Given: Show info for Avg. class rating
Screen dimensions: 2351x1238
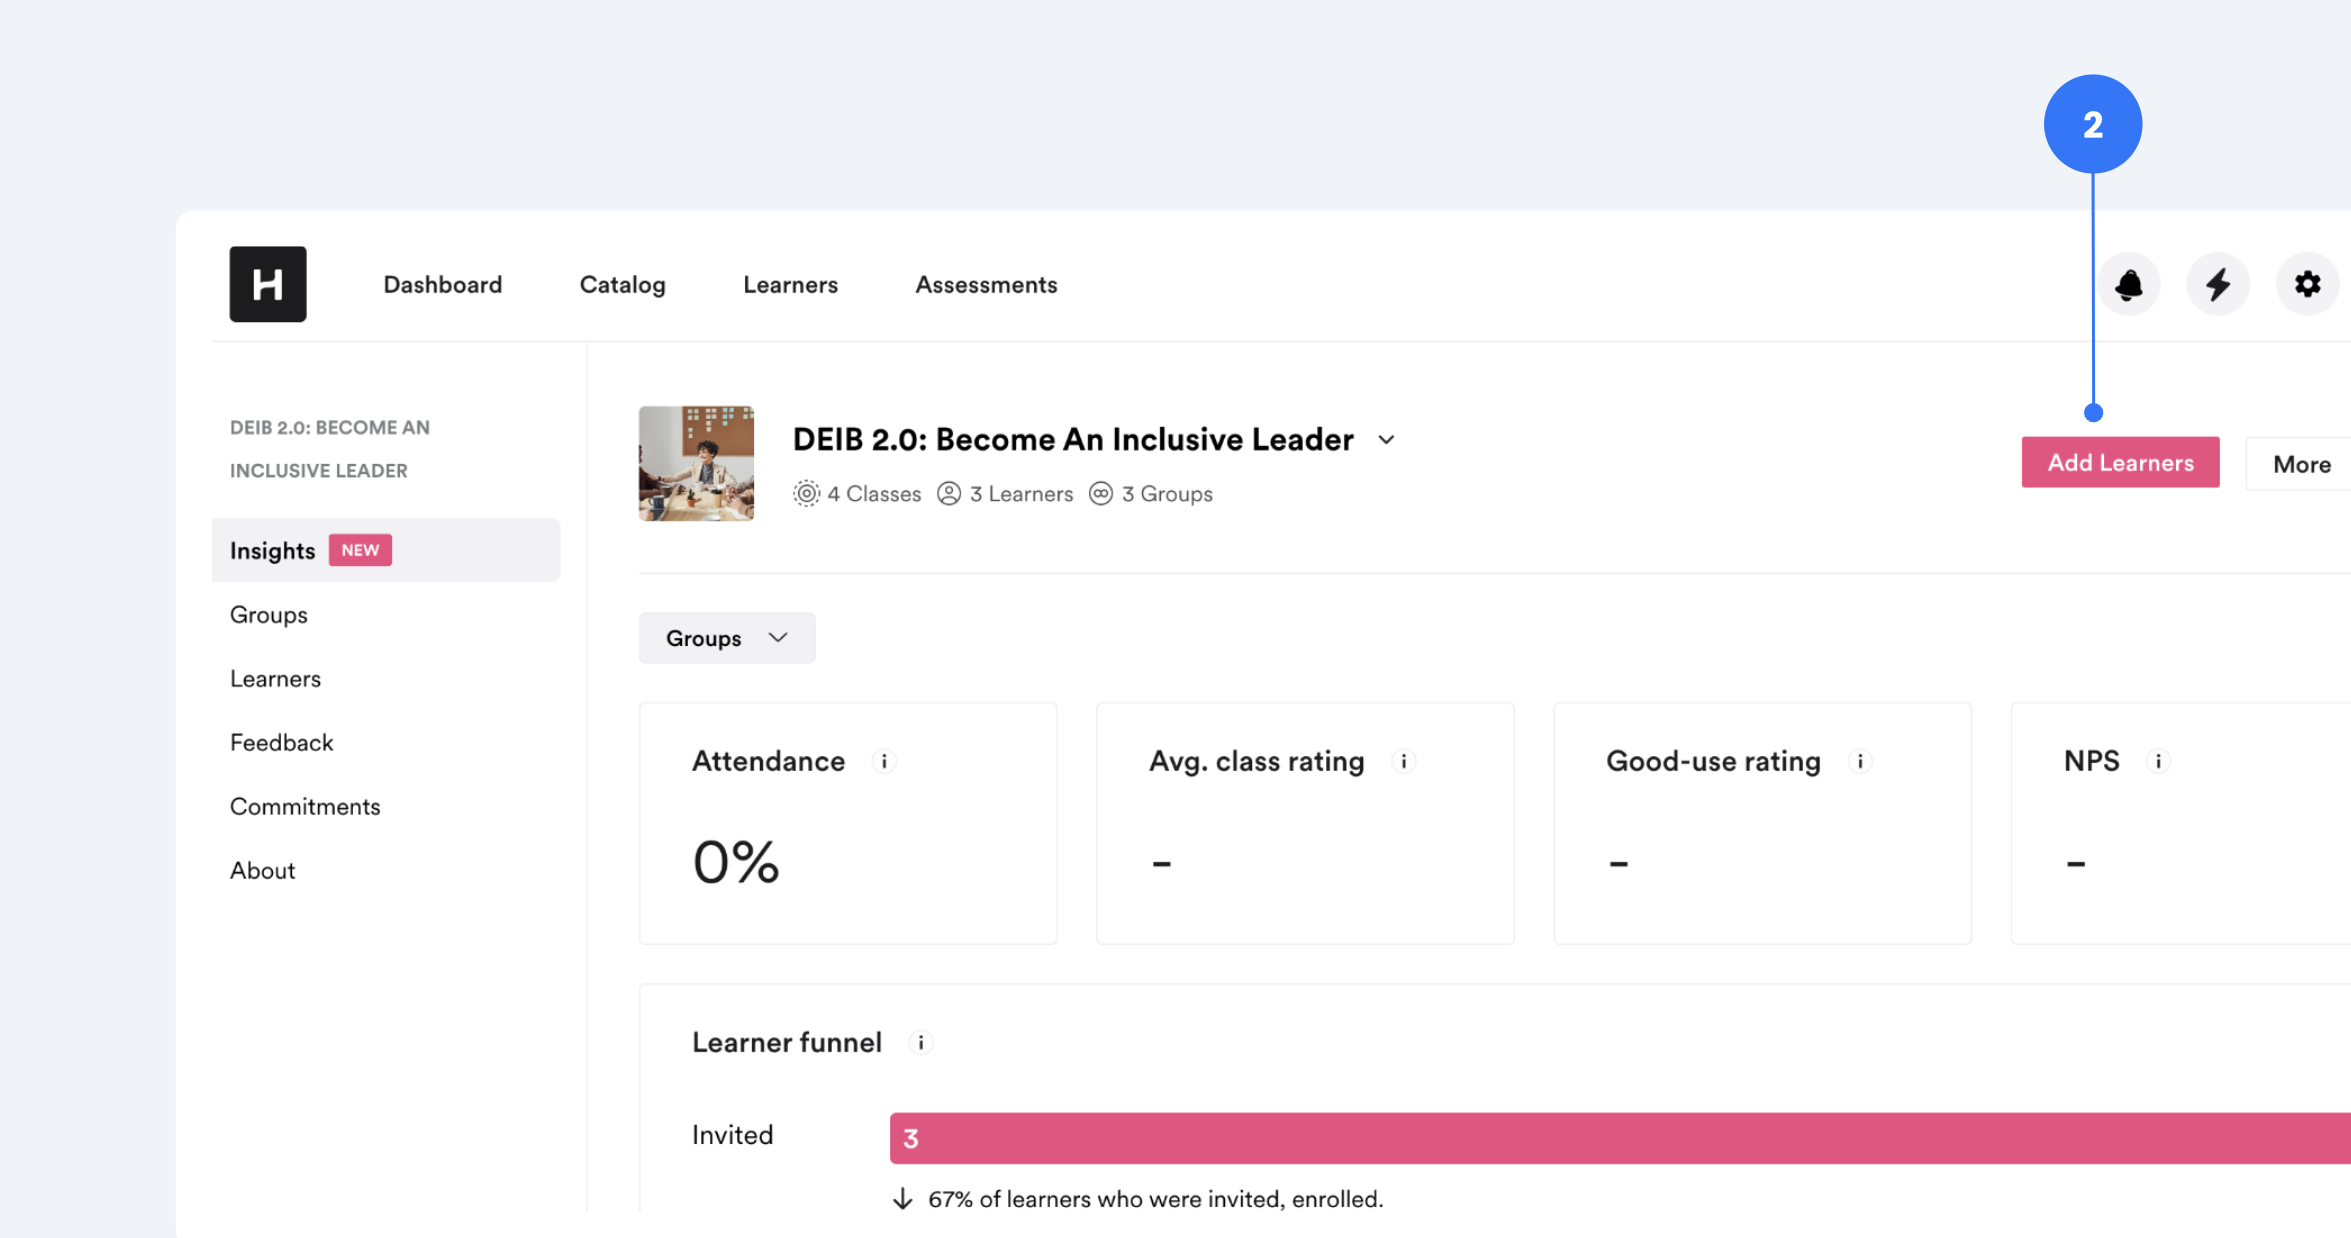Looking at the screenshot, I should pos(1404,762).
